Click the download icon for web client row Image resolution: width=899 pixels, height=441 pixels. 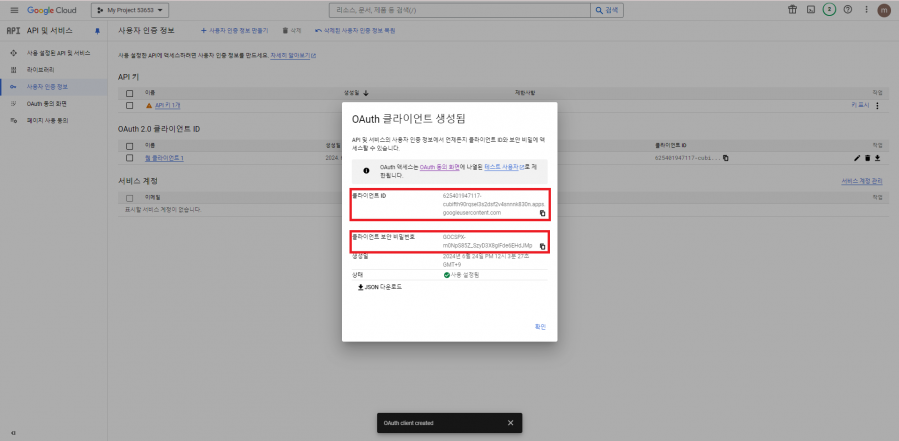click(x=877, y=158)
